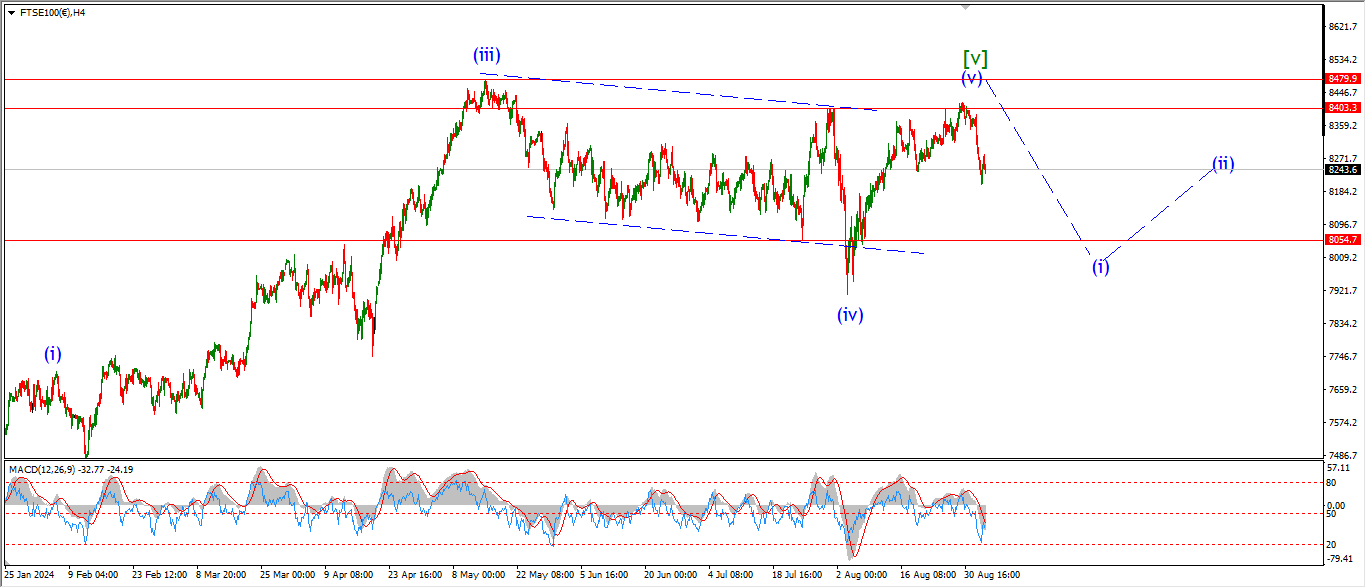Click the black 8243.6 current price tag
The height and width of the screenshot is (588, 1366).
pyautogui.click(x=1342, y=170)
